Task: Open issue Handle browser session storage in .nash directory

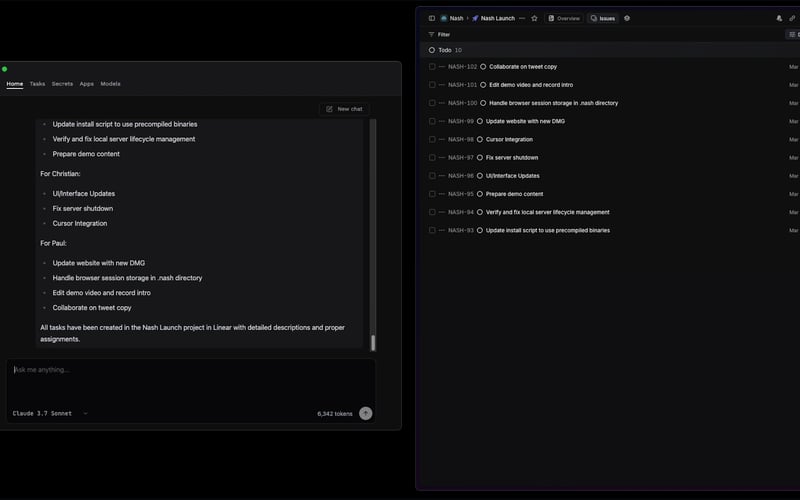Action: point(554,103)
